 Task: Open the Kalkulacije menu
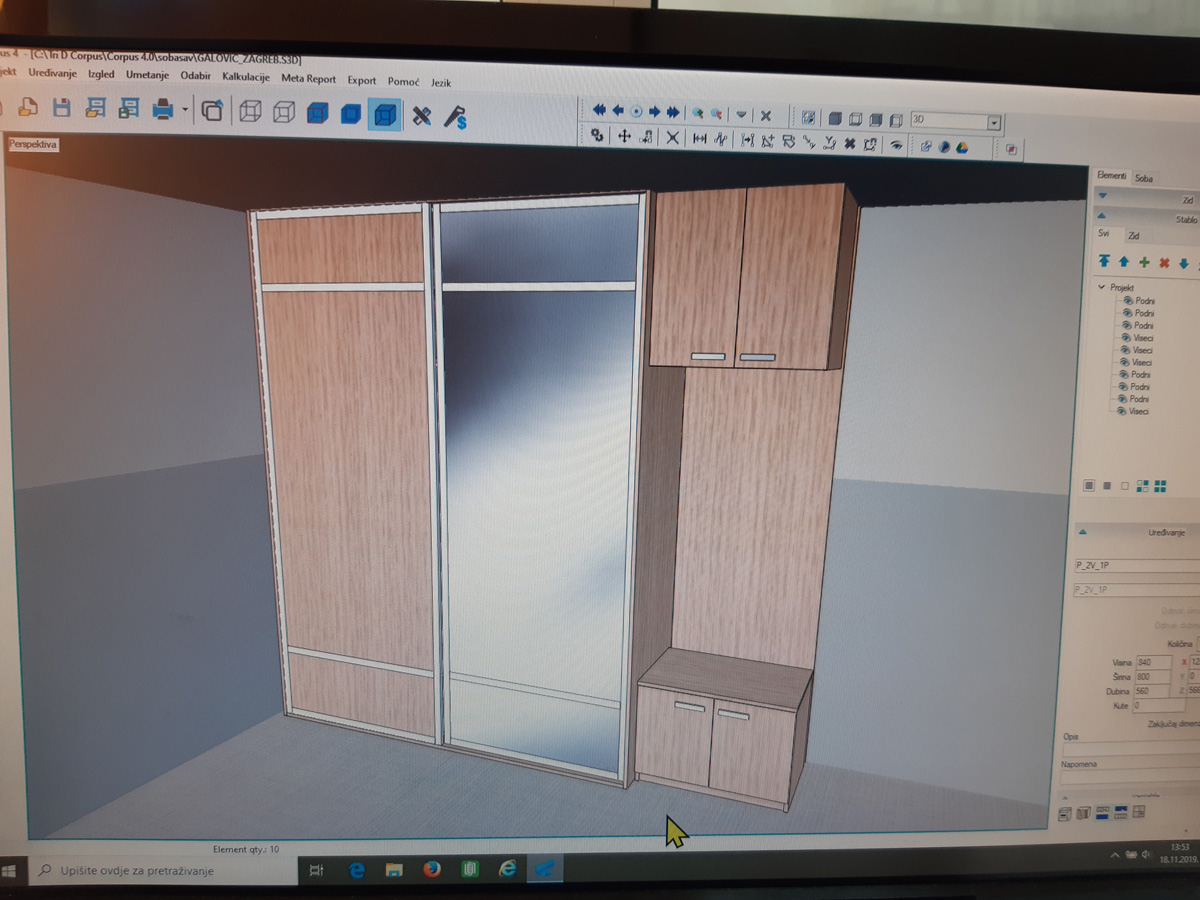pos(246,77)
